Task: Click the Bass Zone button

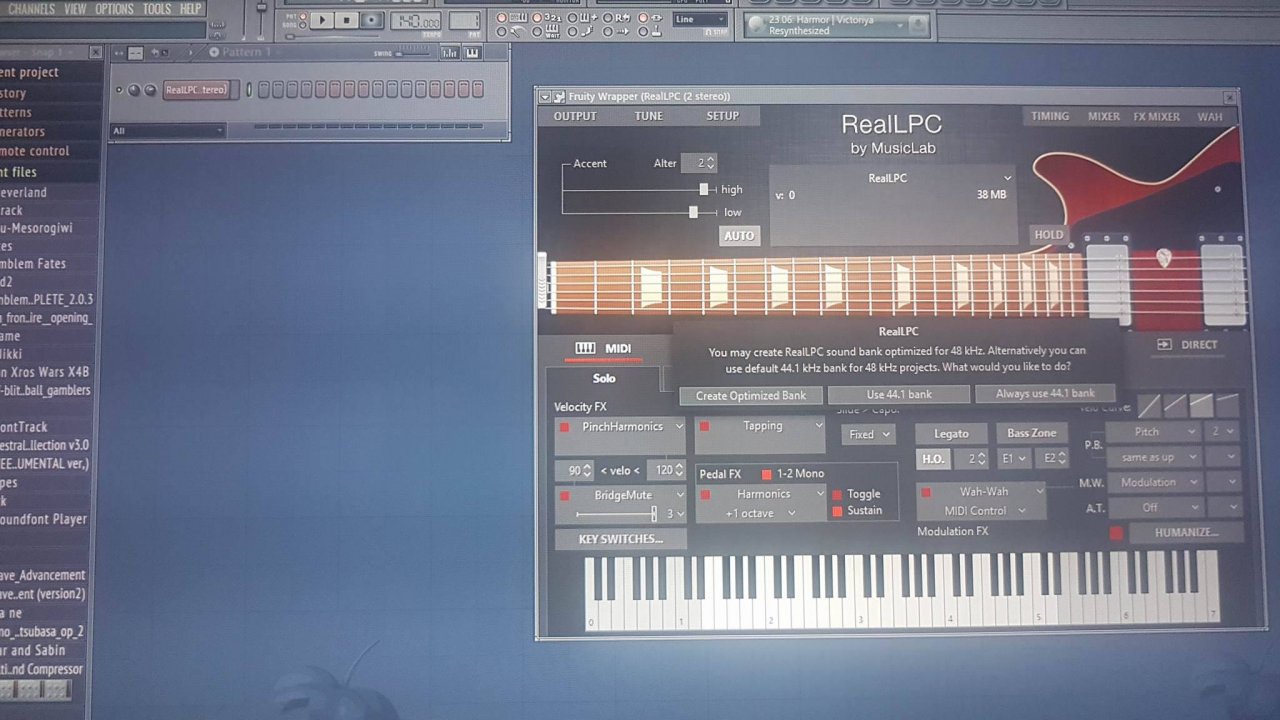Action: 1031,433
